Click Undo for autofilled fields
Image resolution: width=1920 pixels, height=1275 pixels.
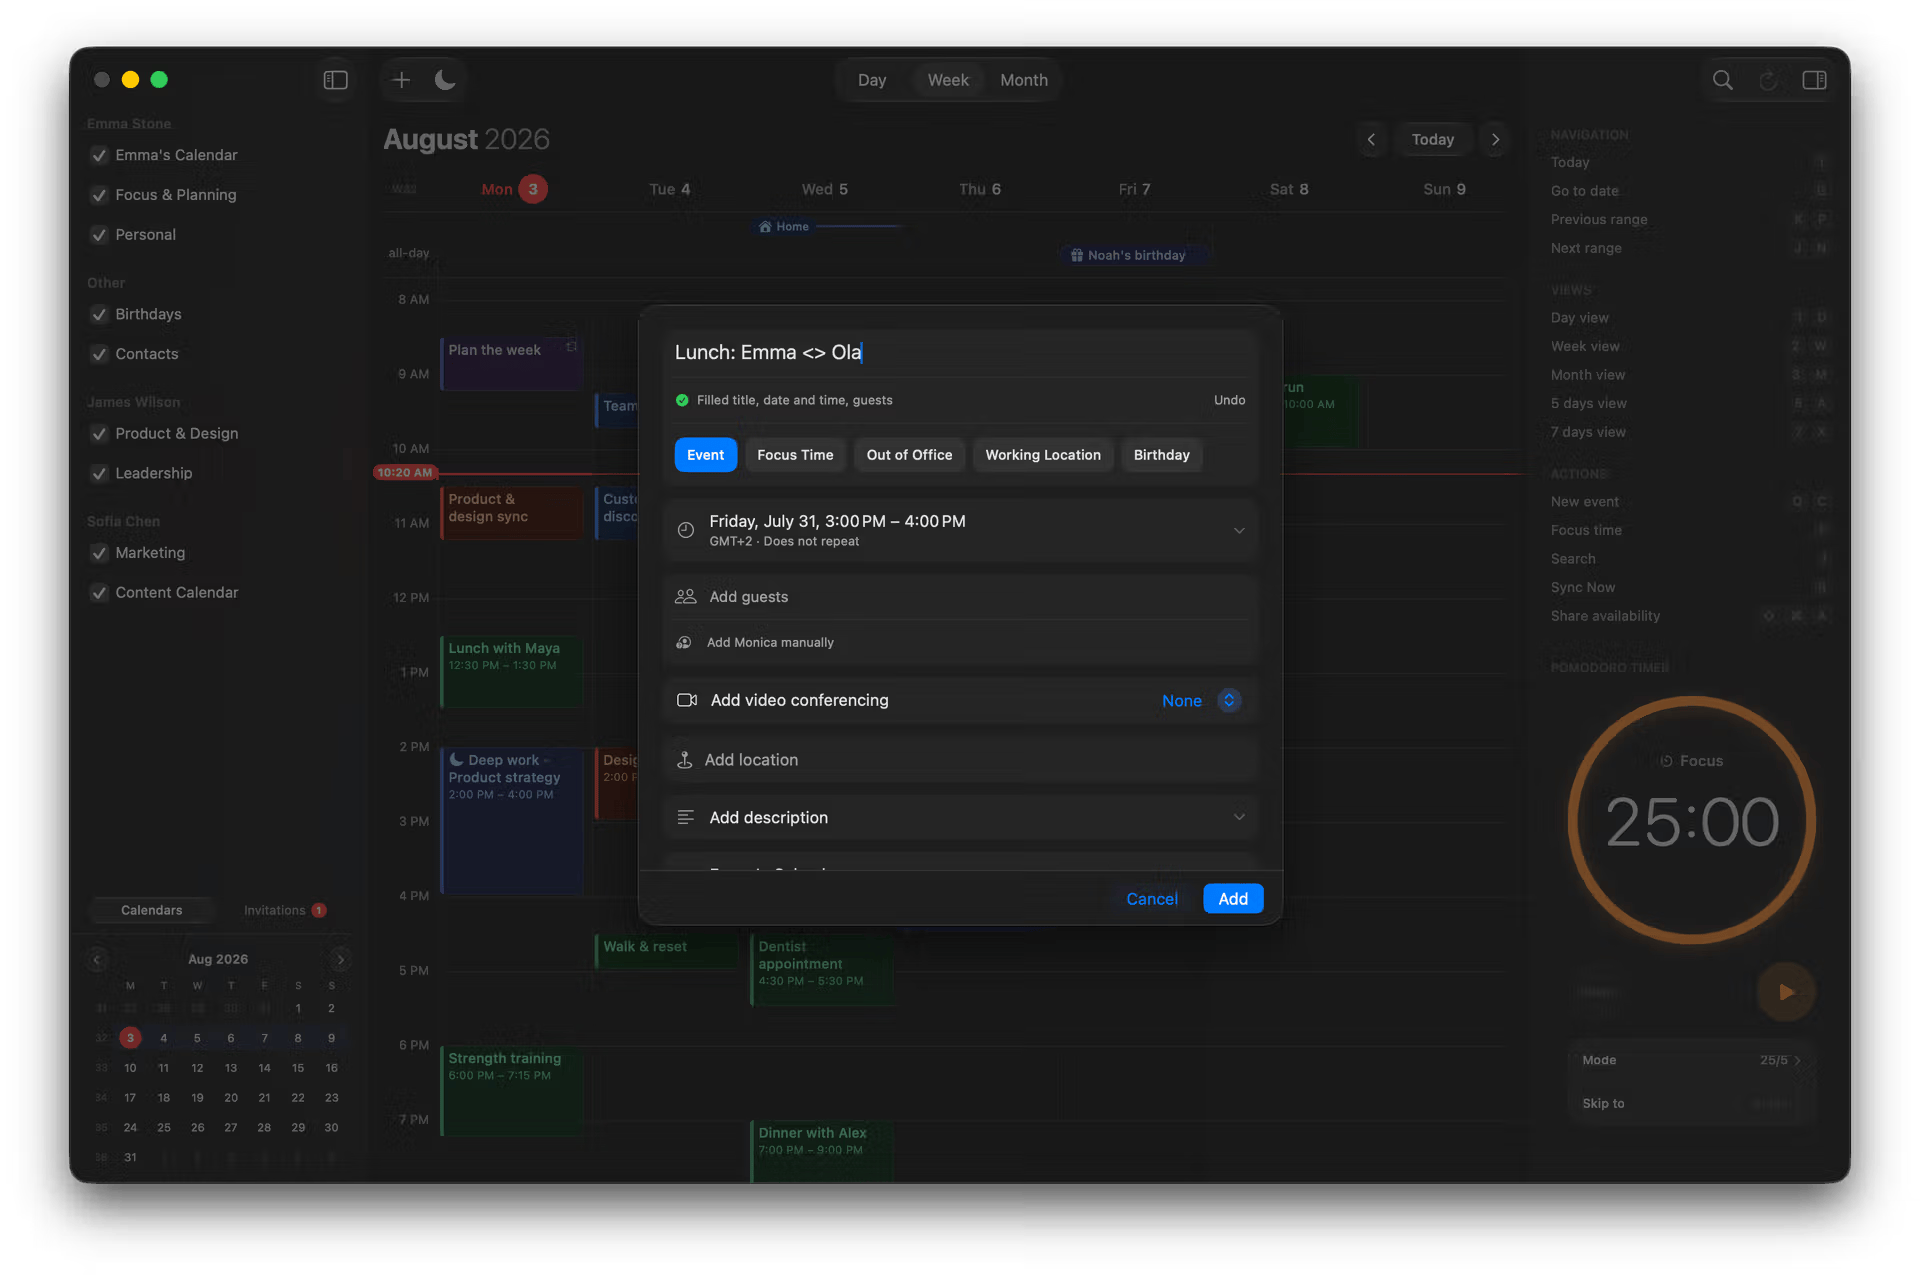[1229, 400]
